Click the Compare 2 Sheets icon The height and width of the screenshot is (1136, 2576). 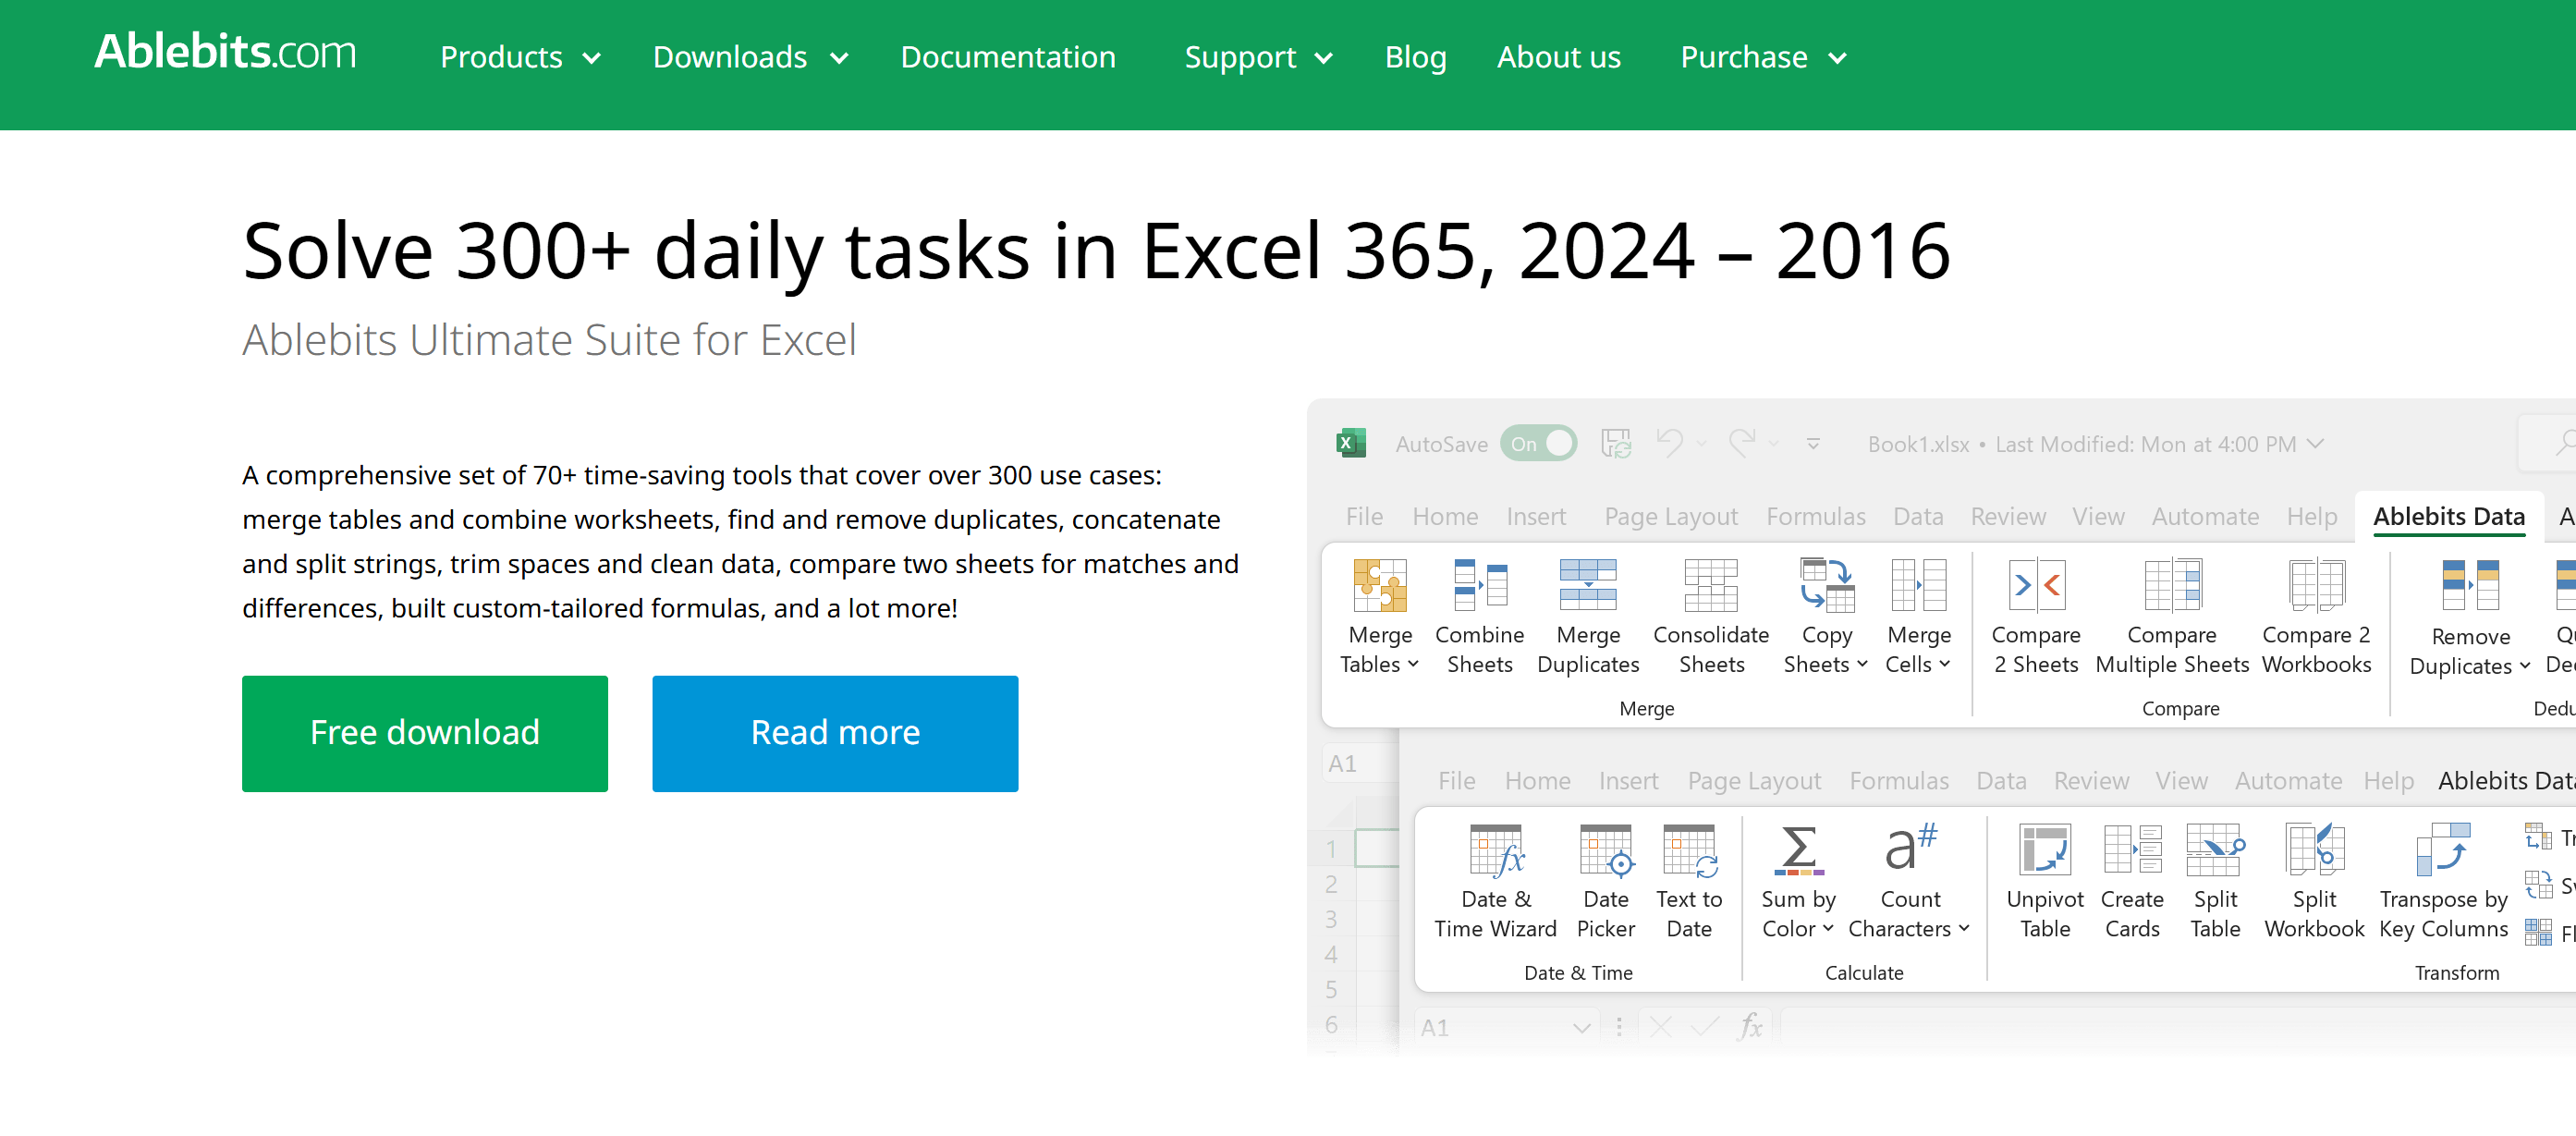coord(2035,585)
